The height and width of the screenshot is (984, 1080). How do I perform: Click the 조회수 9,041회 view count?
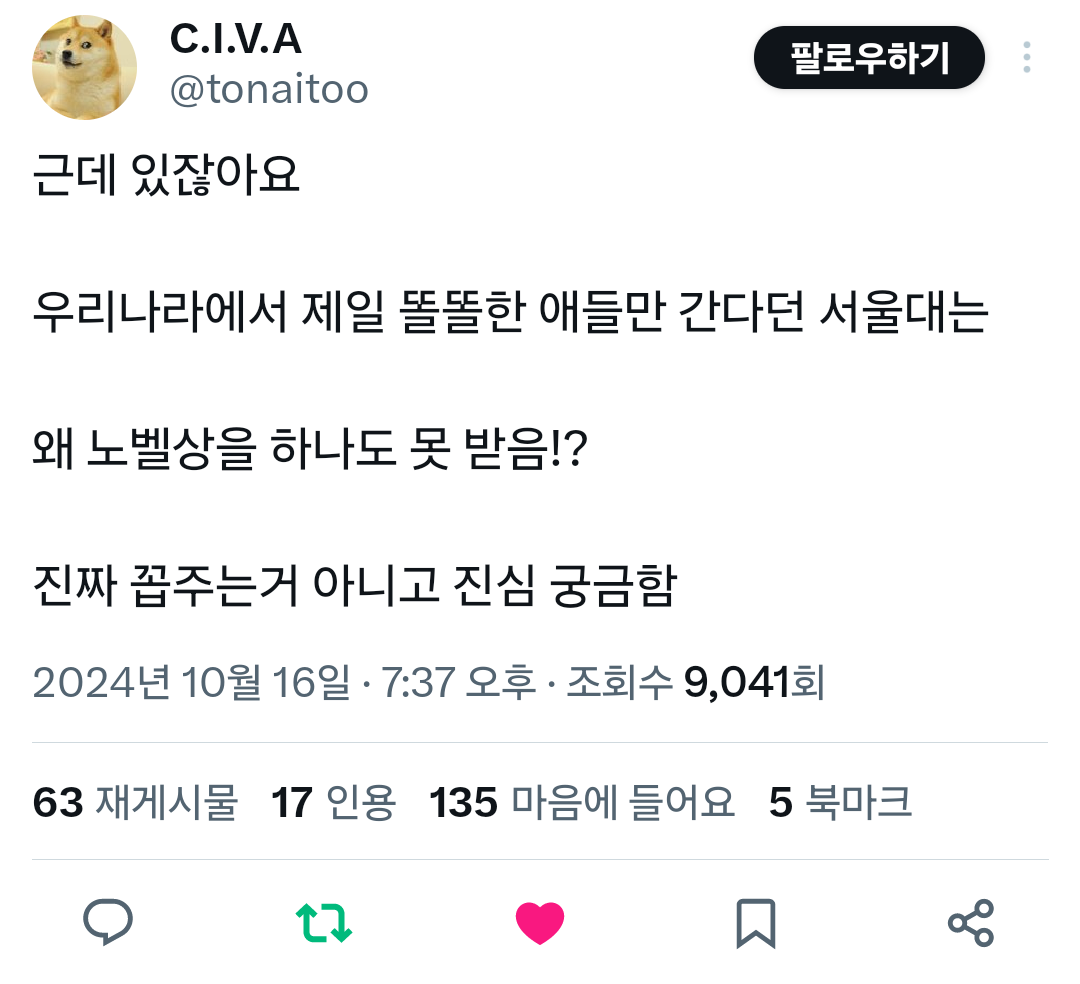click(696, 682)
